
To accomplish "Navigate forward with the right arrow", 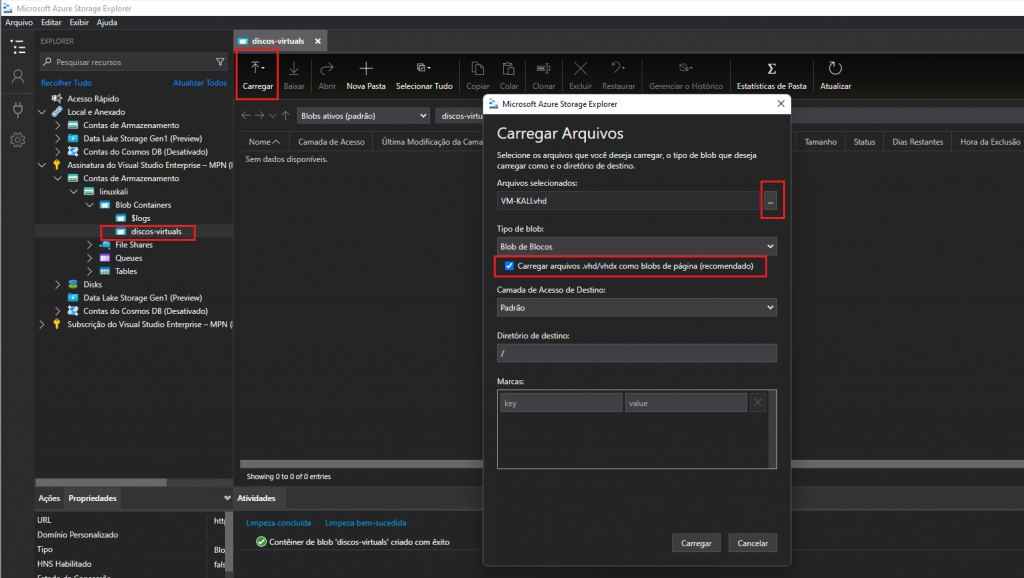I will 259,116.
